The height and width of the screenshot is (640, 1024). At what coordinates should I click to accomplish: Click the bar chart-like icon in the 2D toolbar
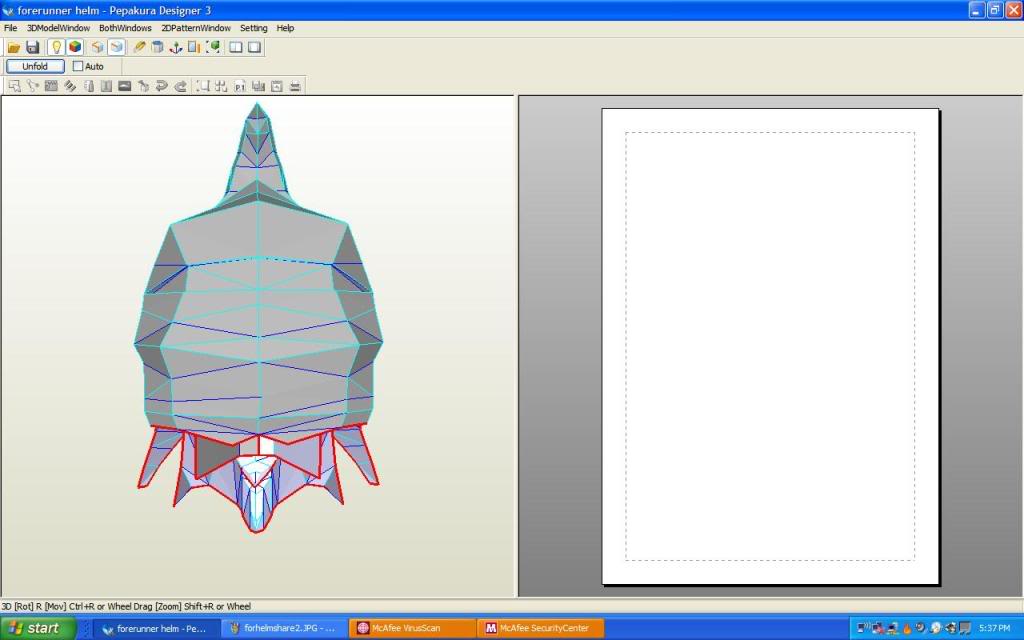coord(258,86)
